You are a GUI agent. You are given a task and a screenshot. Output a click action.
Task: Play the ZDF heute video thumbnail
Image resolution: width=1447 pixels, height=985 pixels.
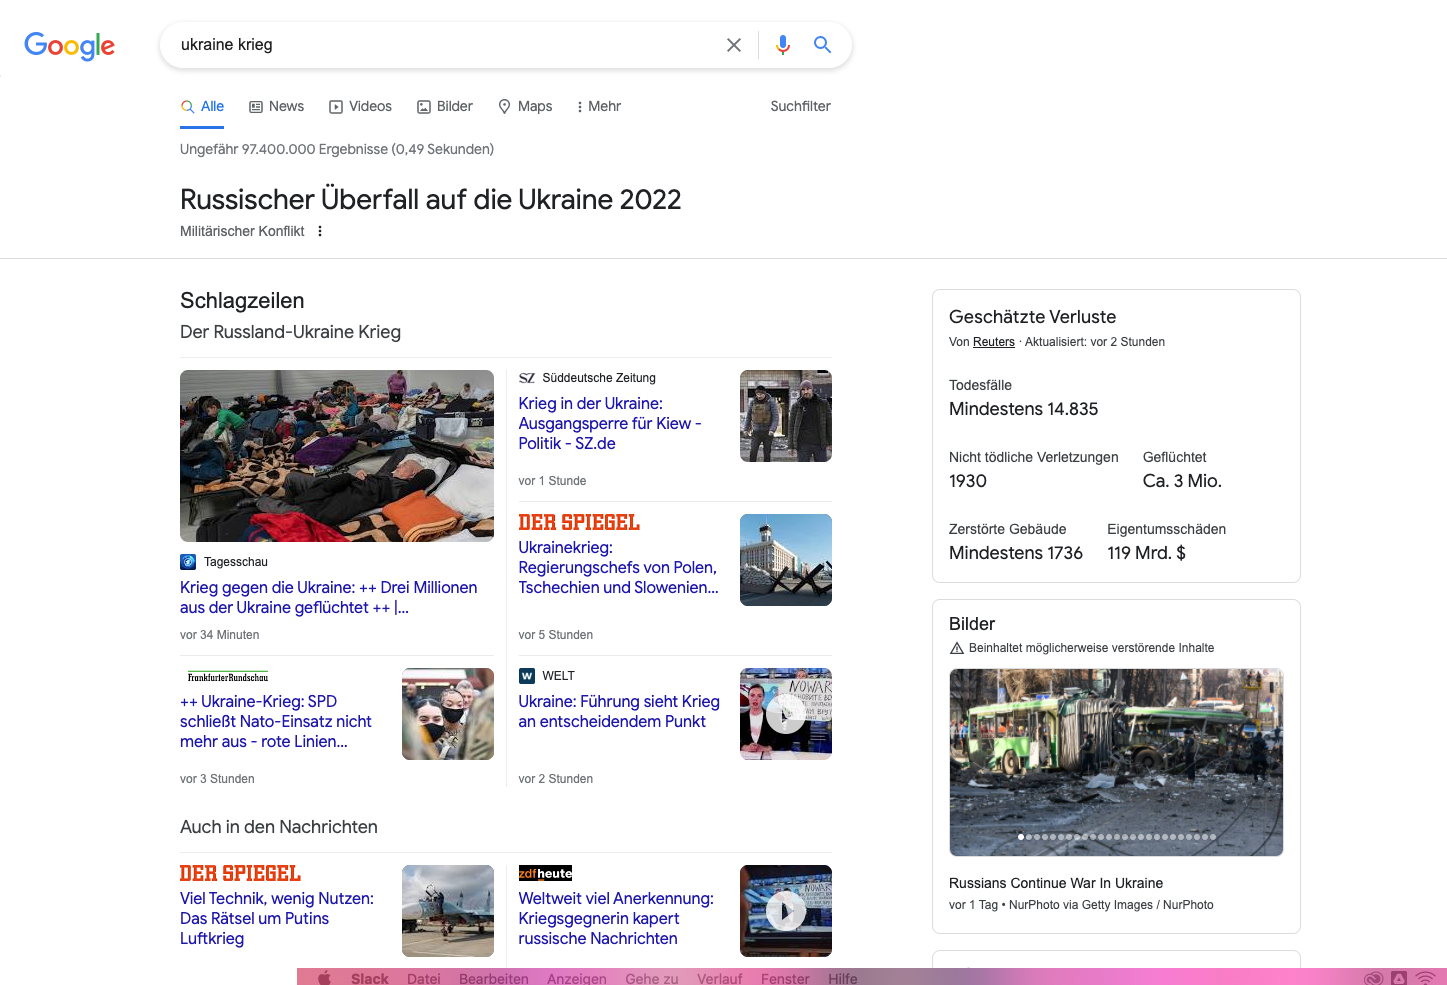(x=786, y=911)
